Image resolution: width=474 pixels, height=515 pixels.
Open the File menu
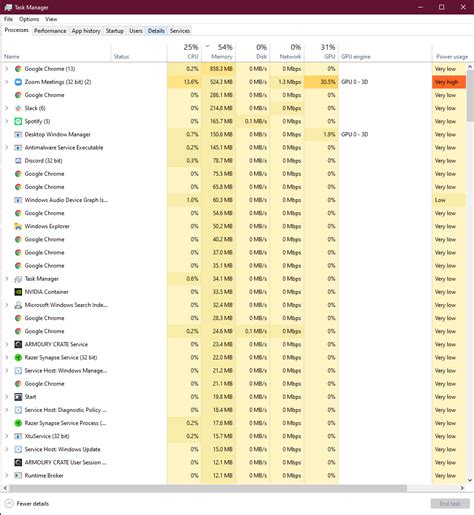click(8, 19)
